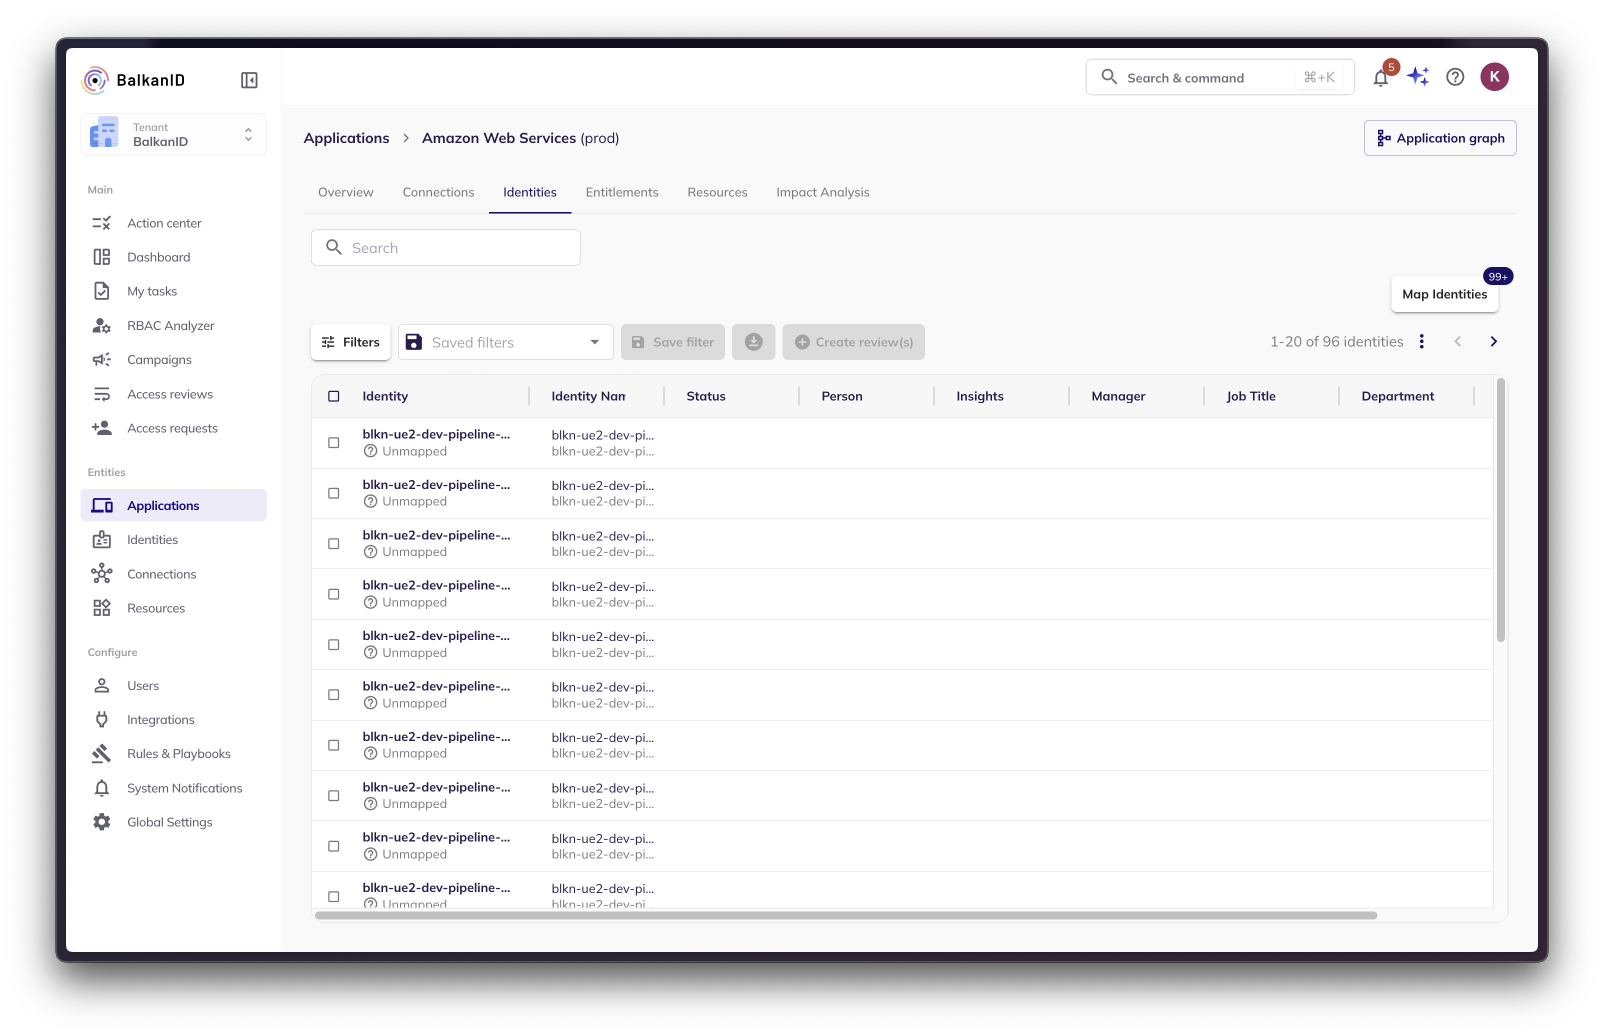Image resolution: width=1604 pixels, height=1036 pixels.
Task: Open three-dot more options menu
Action: 1421,342
